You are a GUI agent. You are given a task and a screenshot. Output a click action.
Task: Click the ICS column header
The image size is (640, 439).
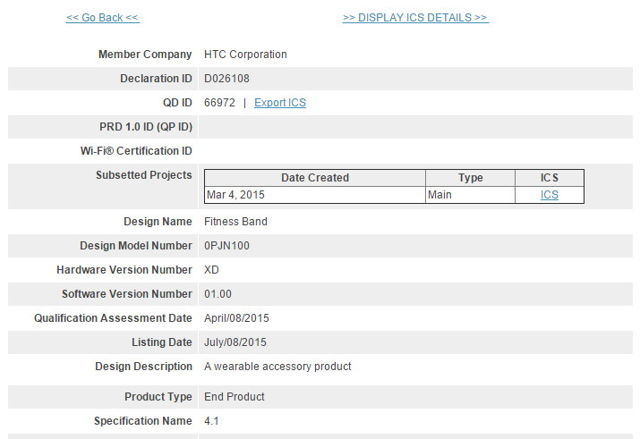549,178
